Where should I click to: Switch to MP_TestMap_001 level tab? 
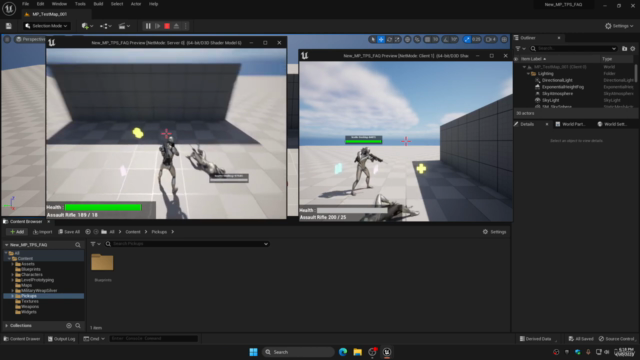point(49,14)
